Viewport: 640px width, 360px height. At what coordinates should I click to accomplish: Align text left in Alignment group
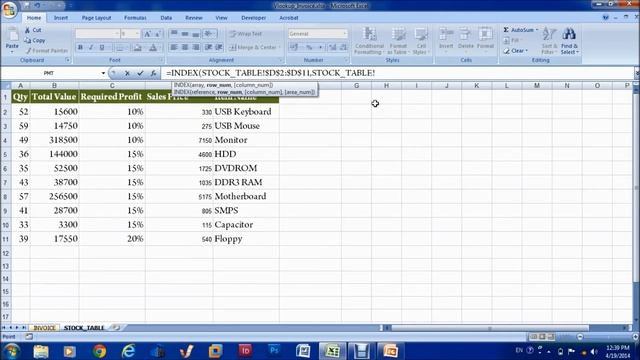pyautogui.click(x=173, y=47)
